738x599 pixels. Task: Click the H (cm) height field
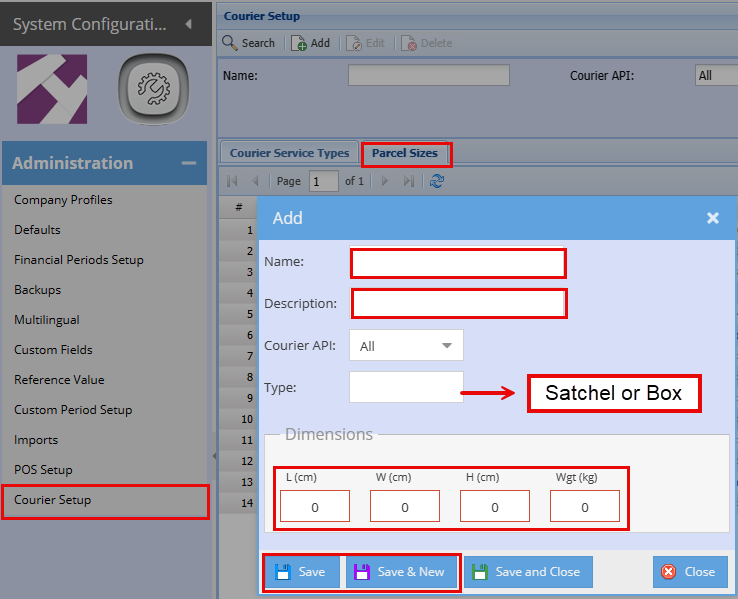[495, 506]
